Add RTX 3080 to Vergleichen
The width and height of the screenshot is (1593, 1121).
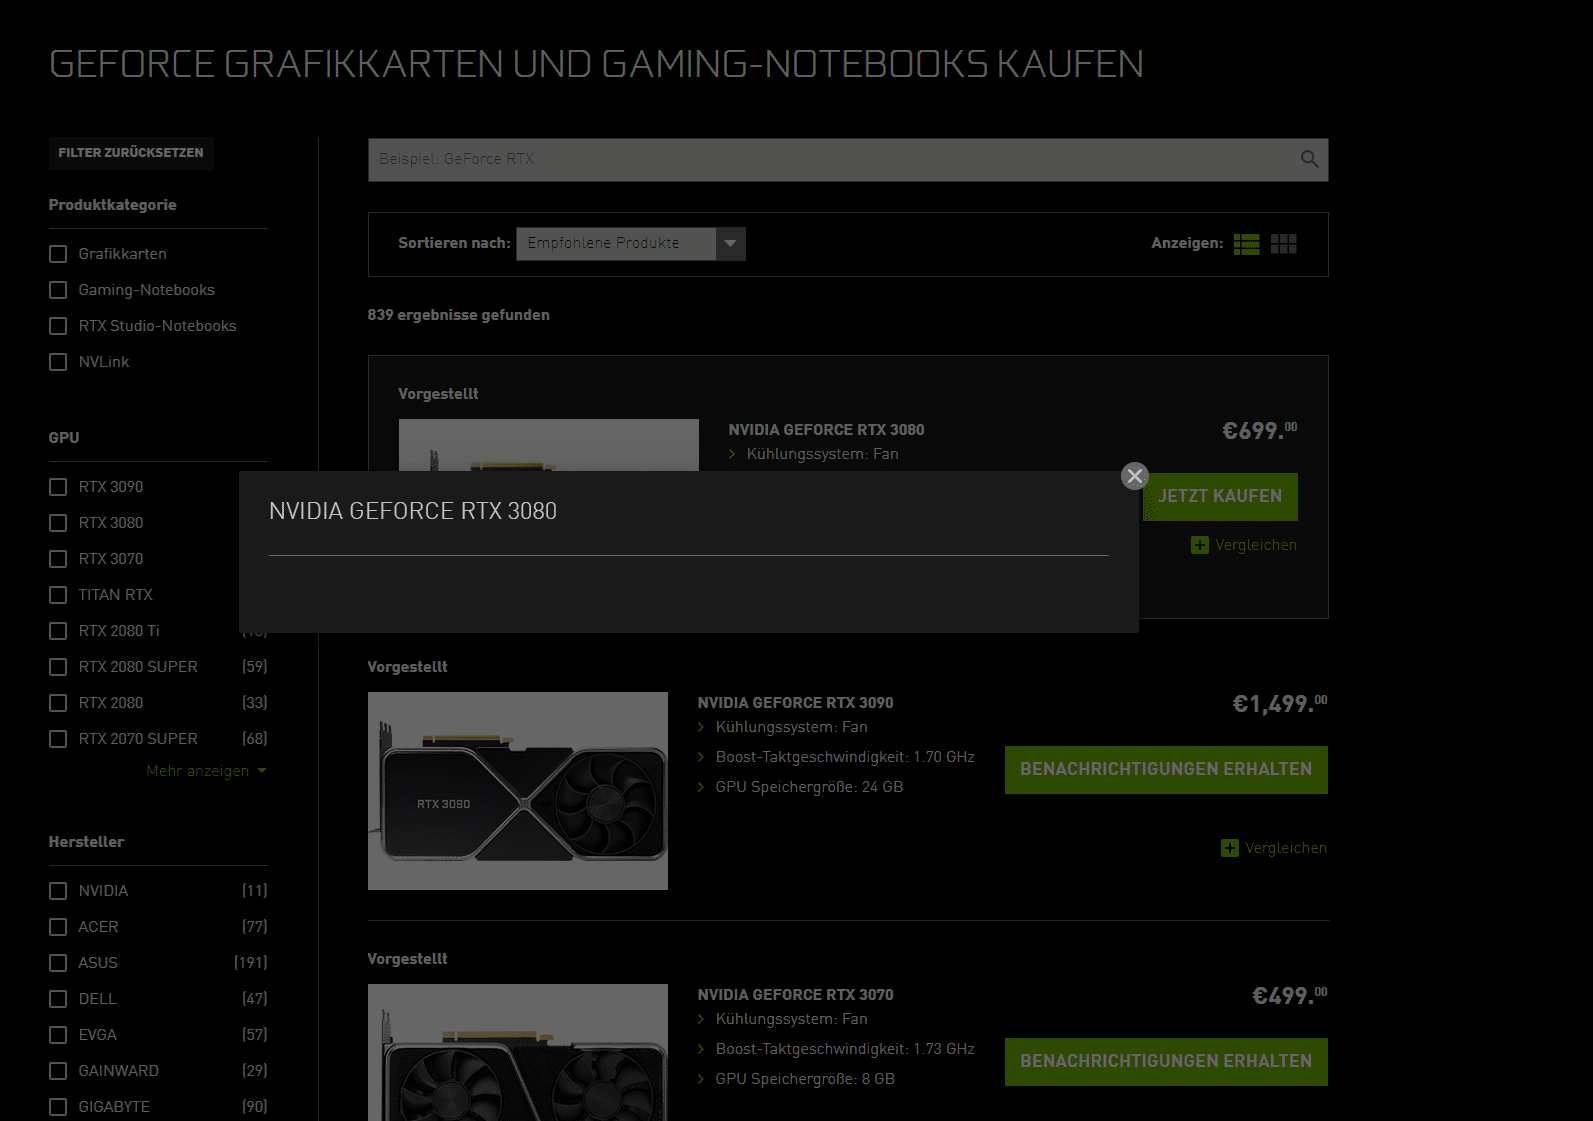click(x=1256, y=545)
